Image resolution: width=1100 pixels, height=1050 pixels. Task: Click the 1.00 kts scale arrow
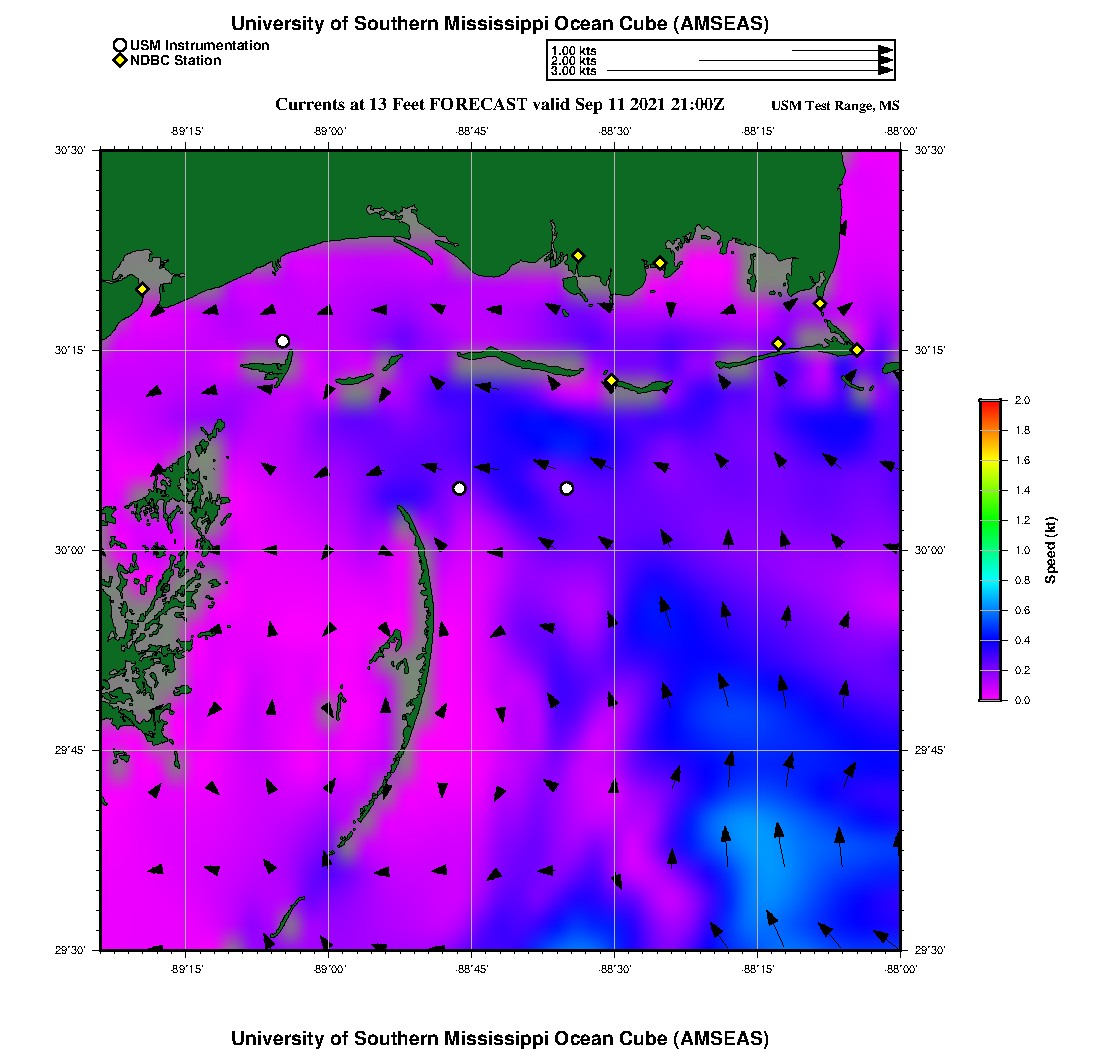point(841,49)
